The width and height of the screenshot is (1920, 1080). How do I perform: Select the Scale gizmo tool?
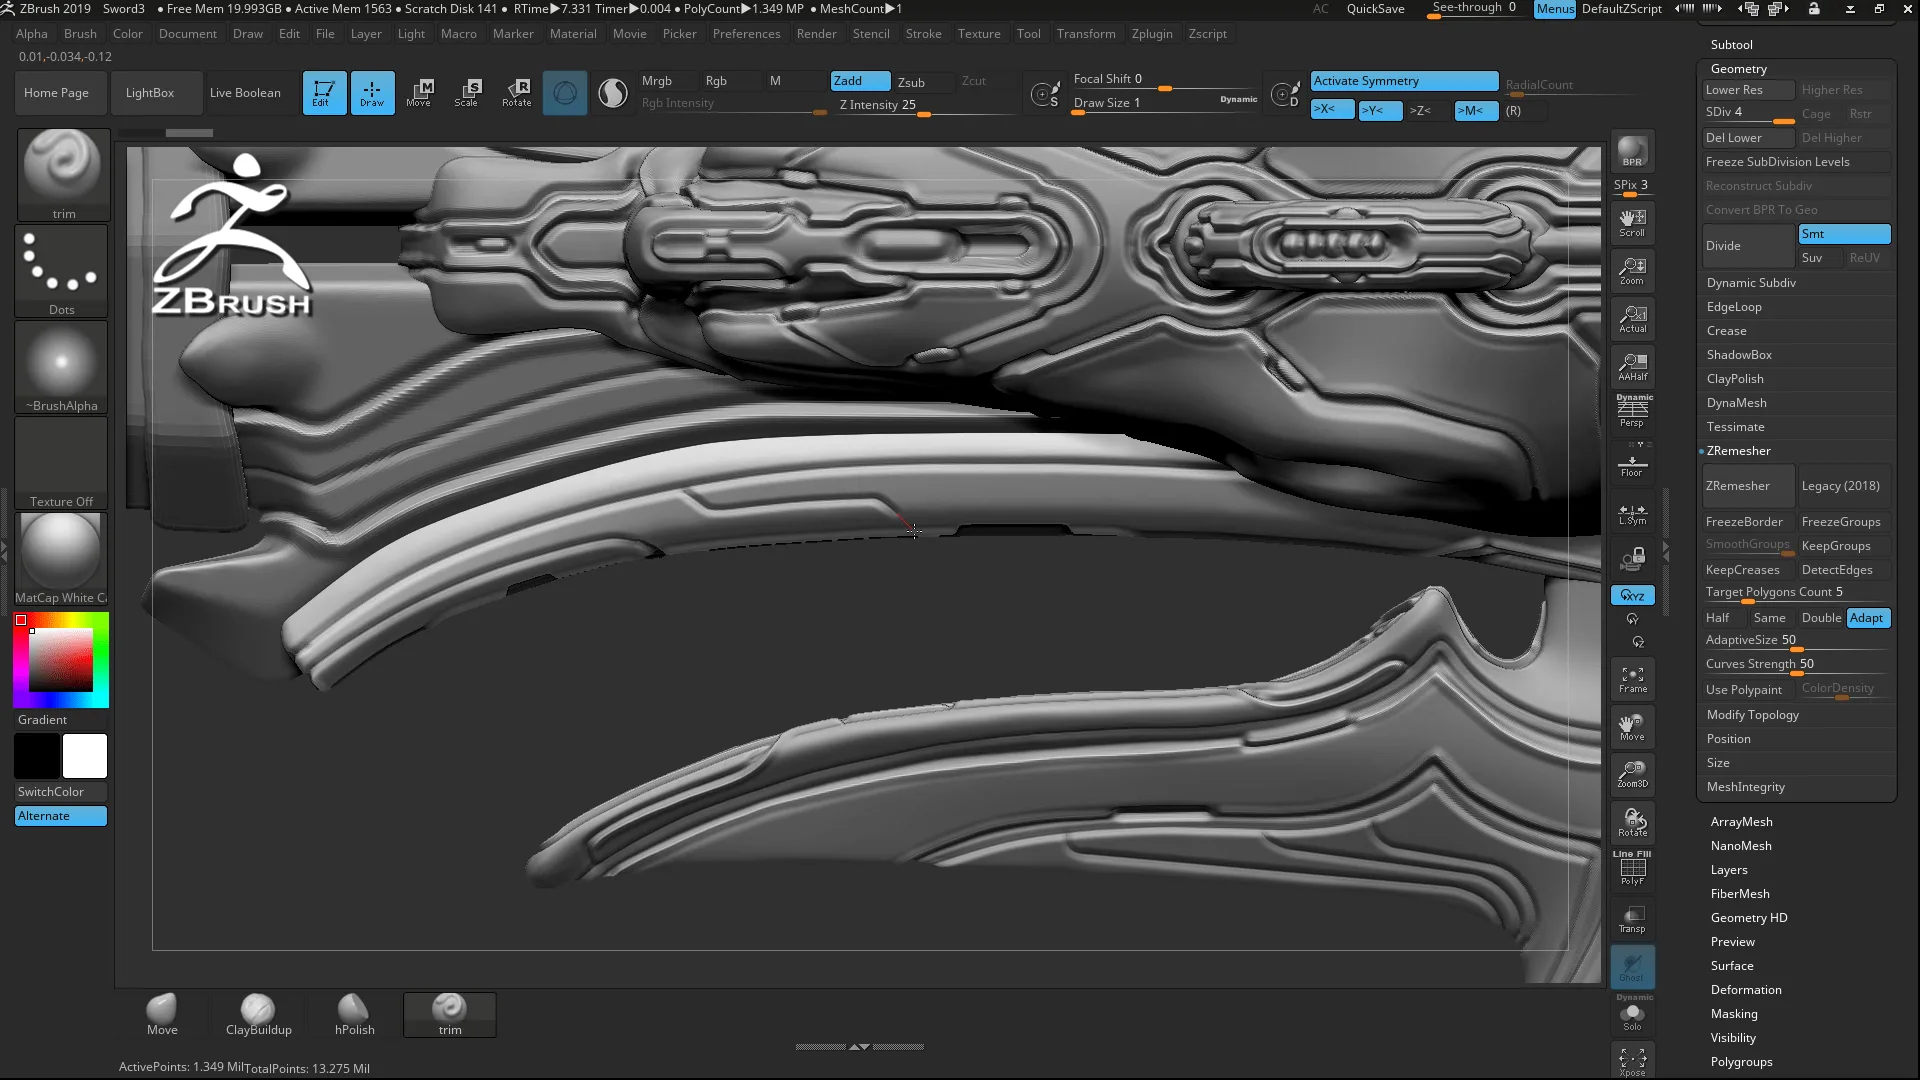tap(467, 92)
